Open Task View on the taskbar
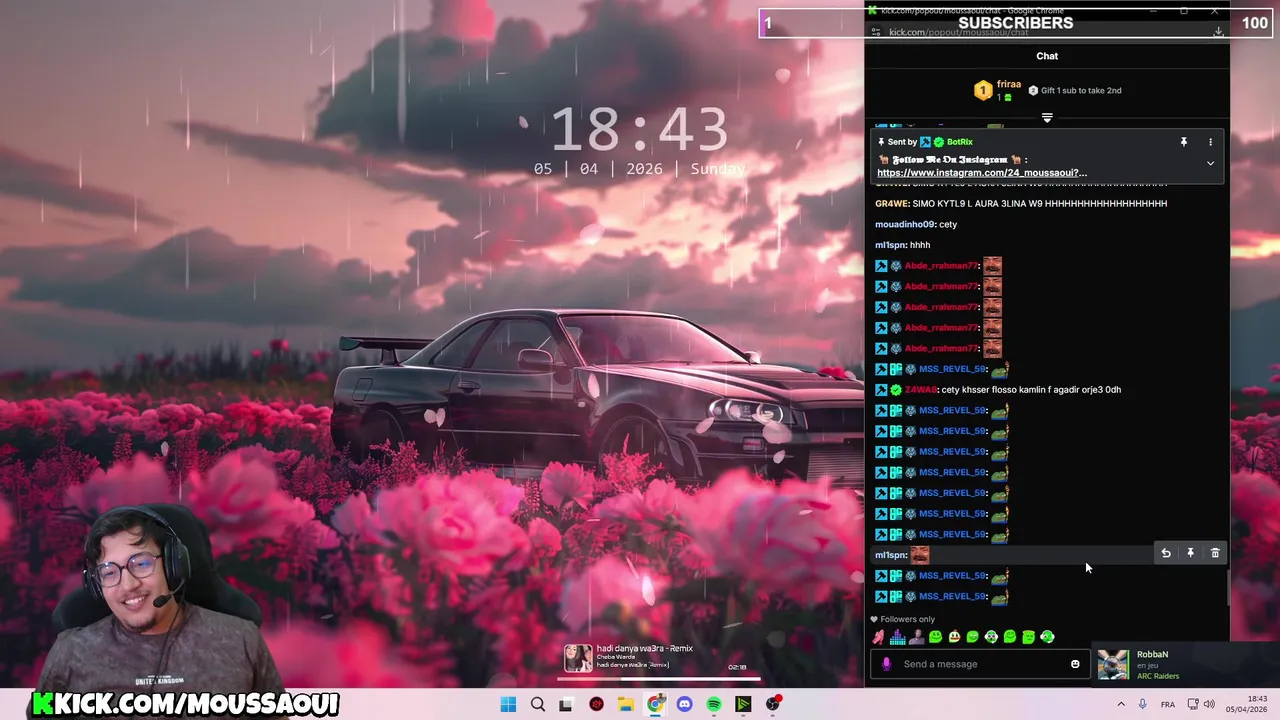The width and height of the screenshot is (1280, 720). point(566,704)
